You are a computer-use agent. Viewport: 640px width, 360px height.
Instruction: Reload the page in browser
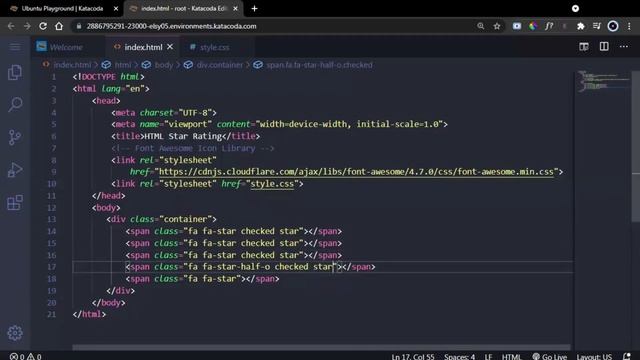43,26
